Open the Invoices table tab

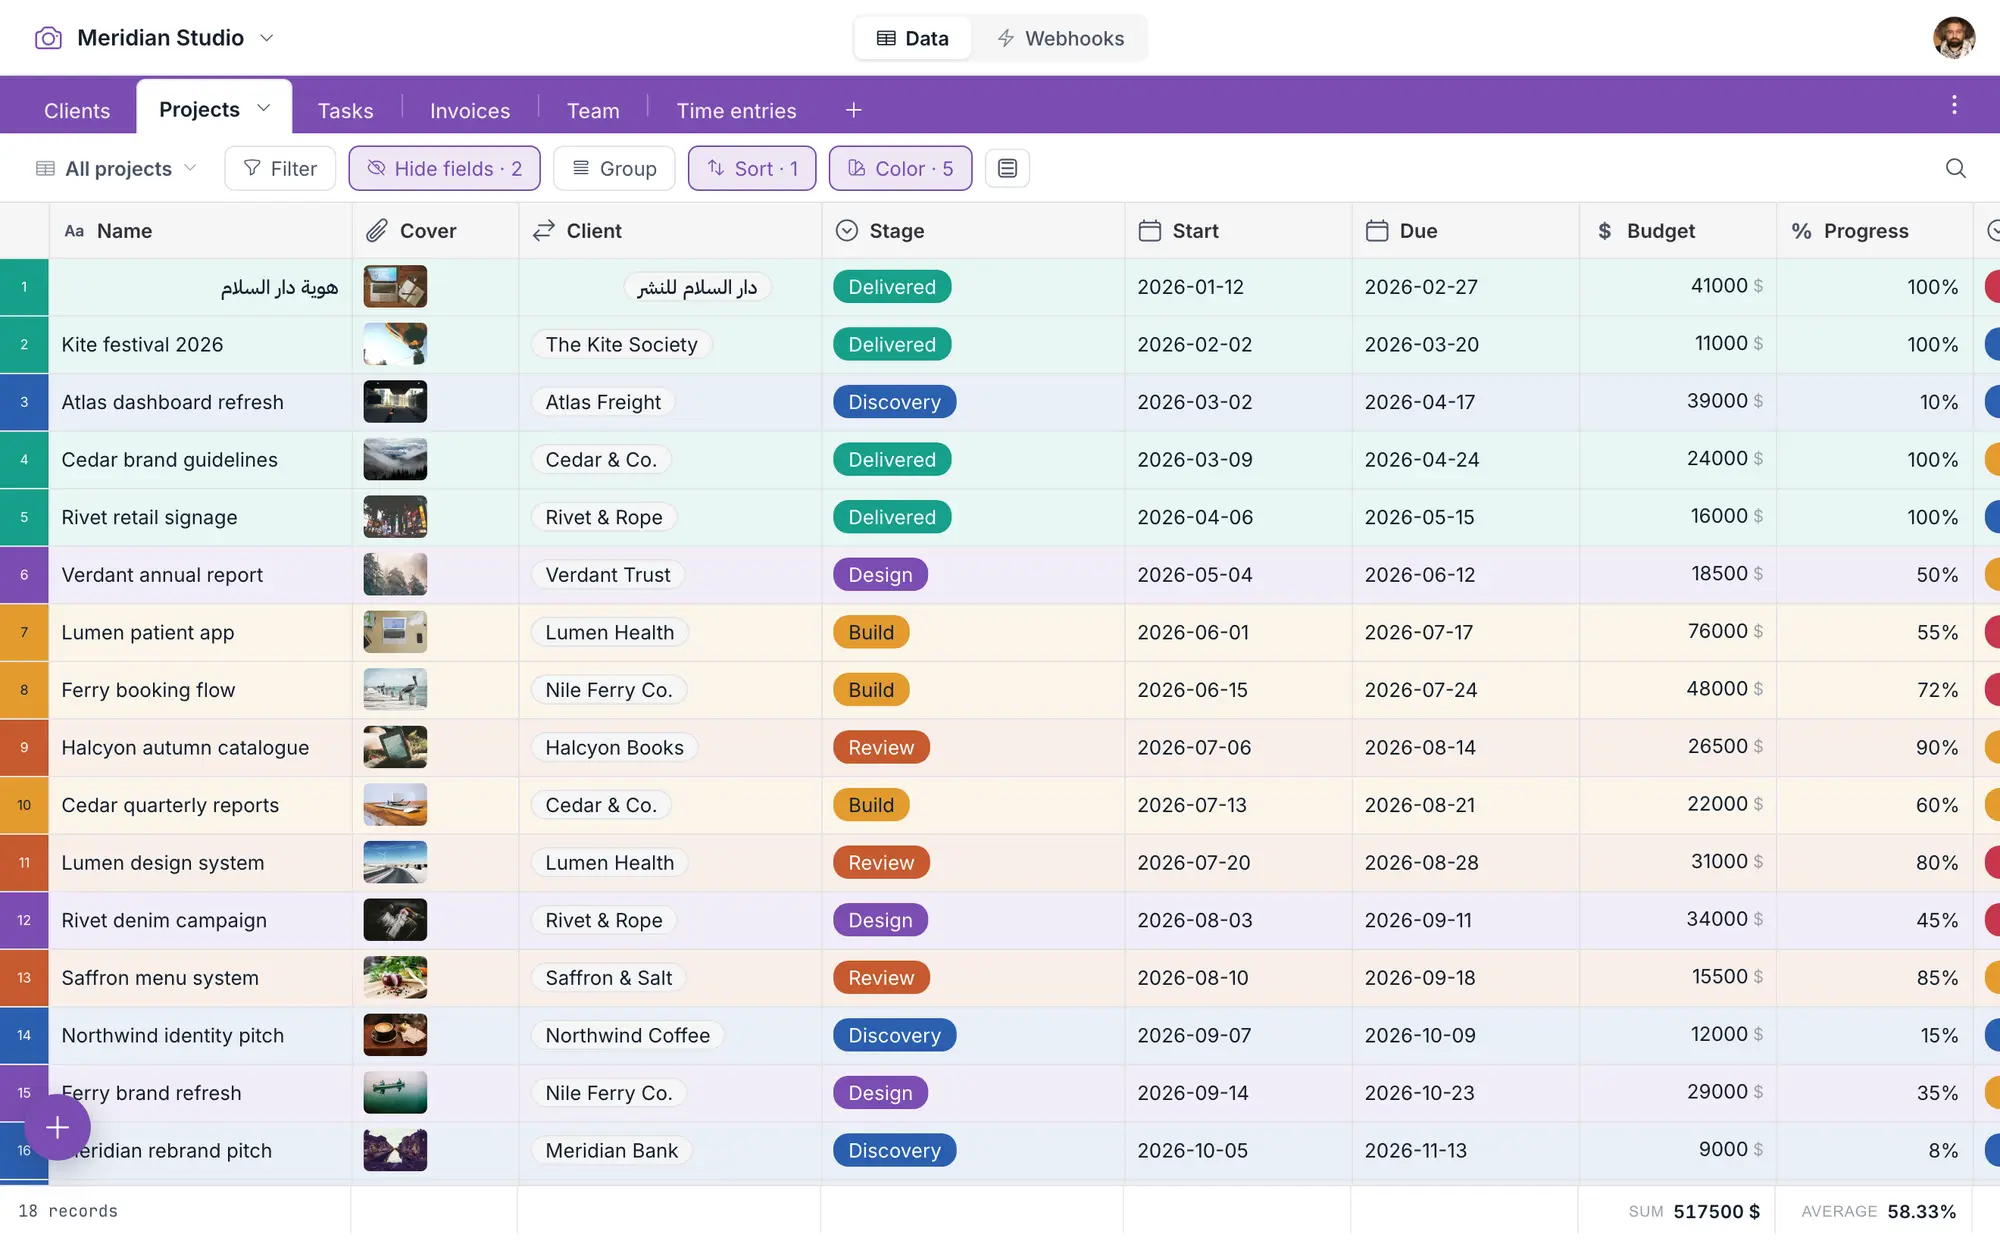tap(470, 110)
